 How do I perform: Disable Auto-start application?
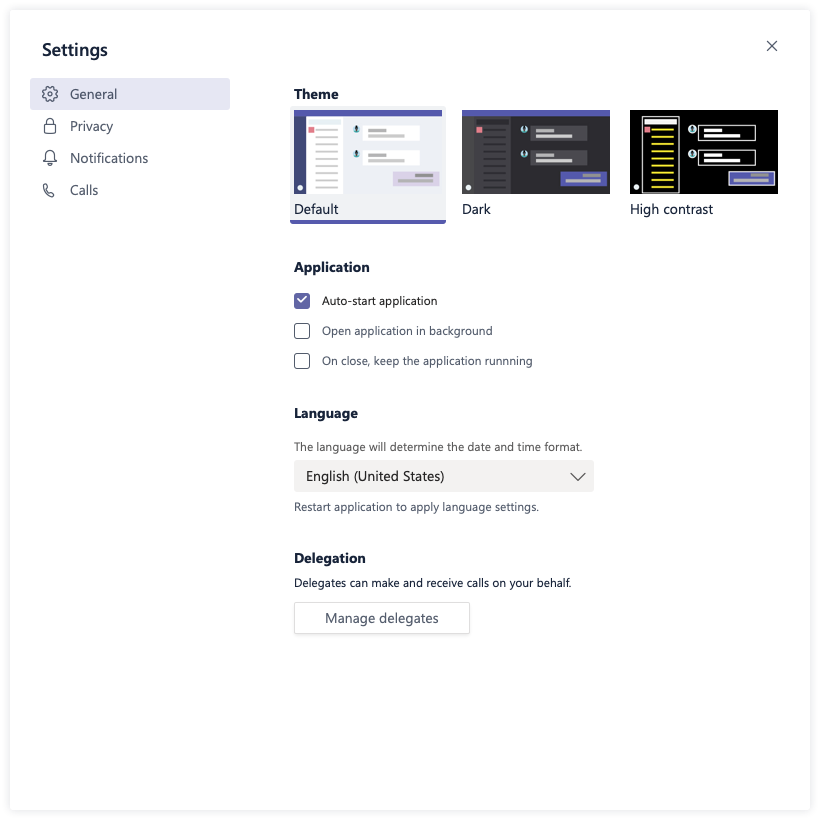coord(302,300)
